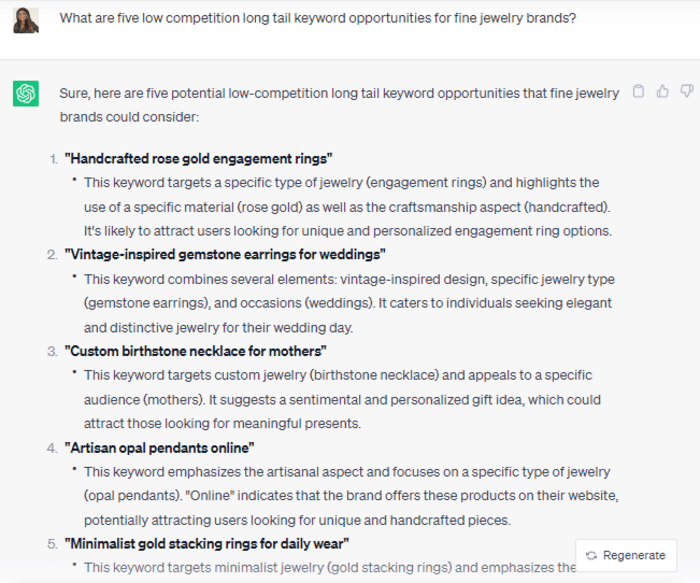Select the description about sentimental personalized gift idea
The image size is (700, 583).
click(x=342, y=400)
